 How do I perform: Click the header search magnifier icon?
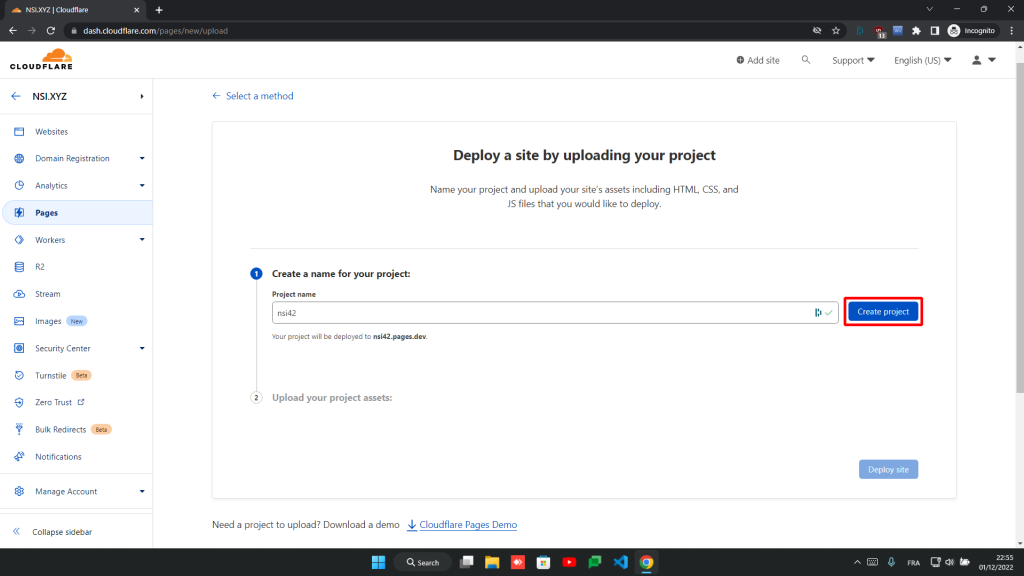pyautogui.click(x=806, y=59)
